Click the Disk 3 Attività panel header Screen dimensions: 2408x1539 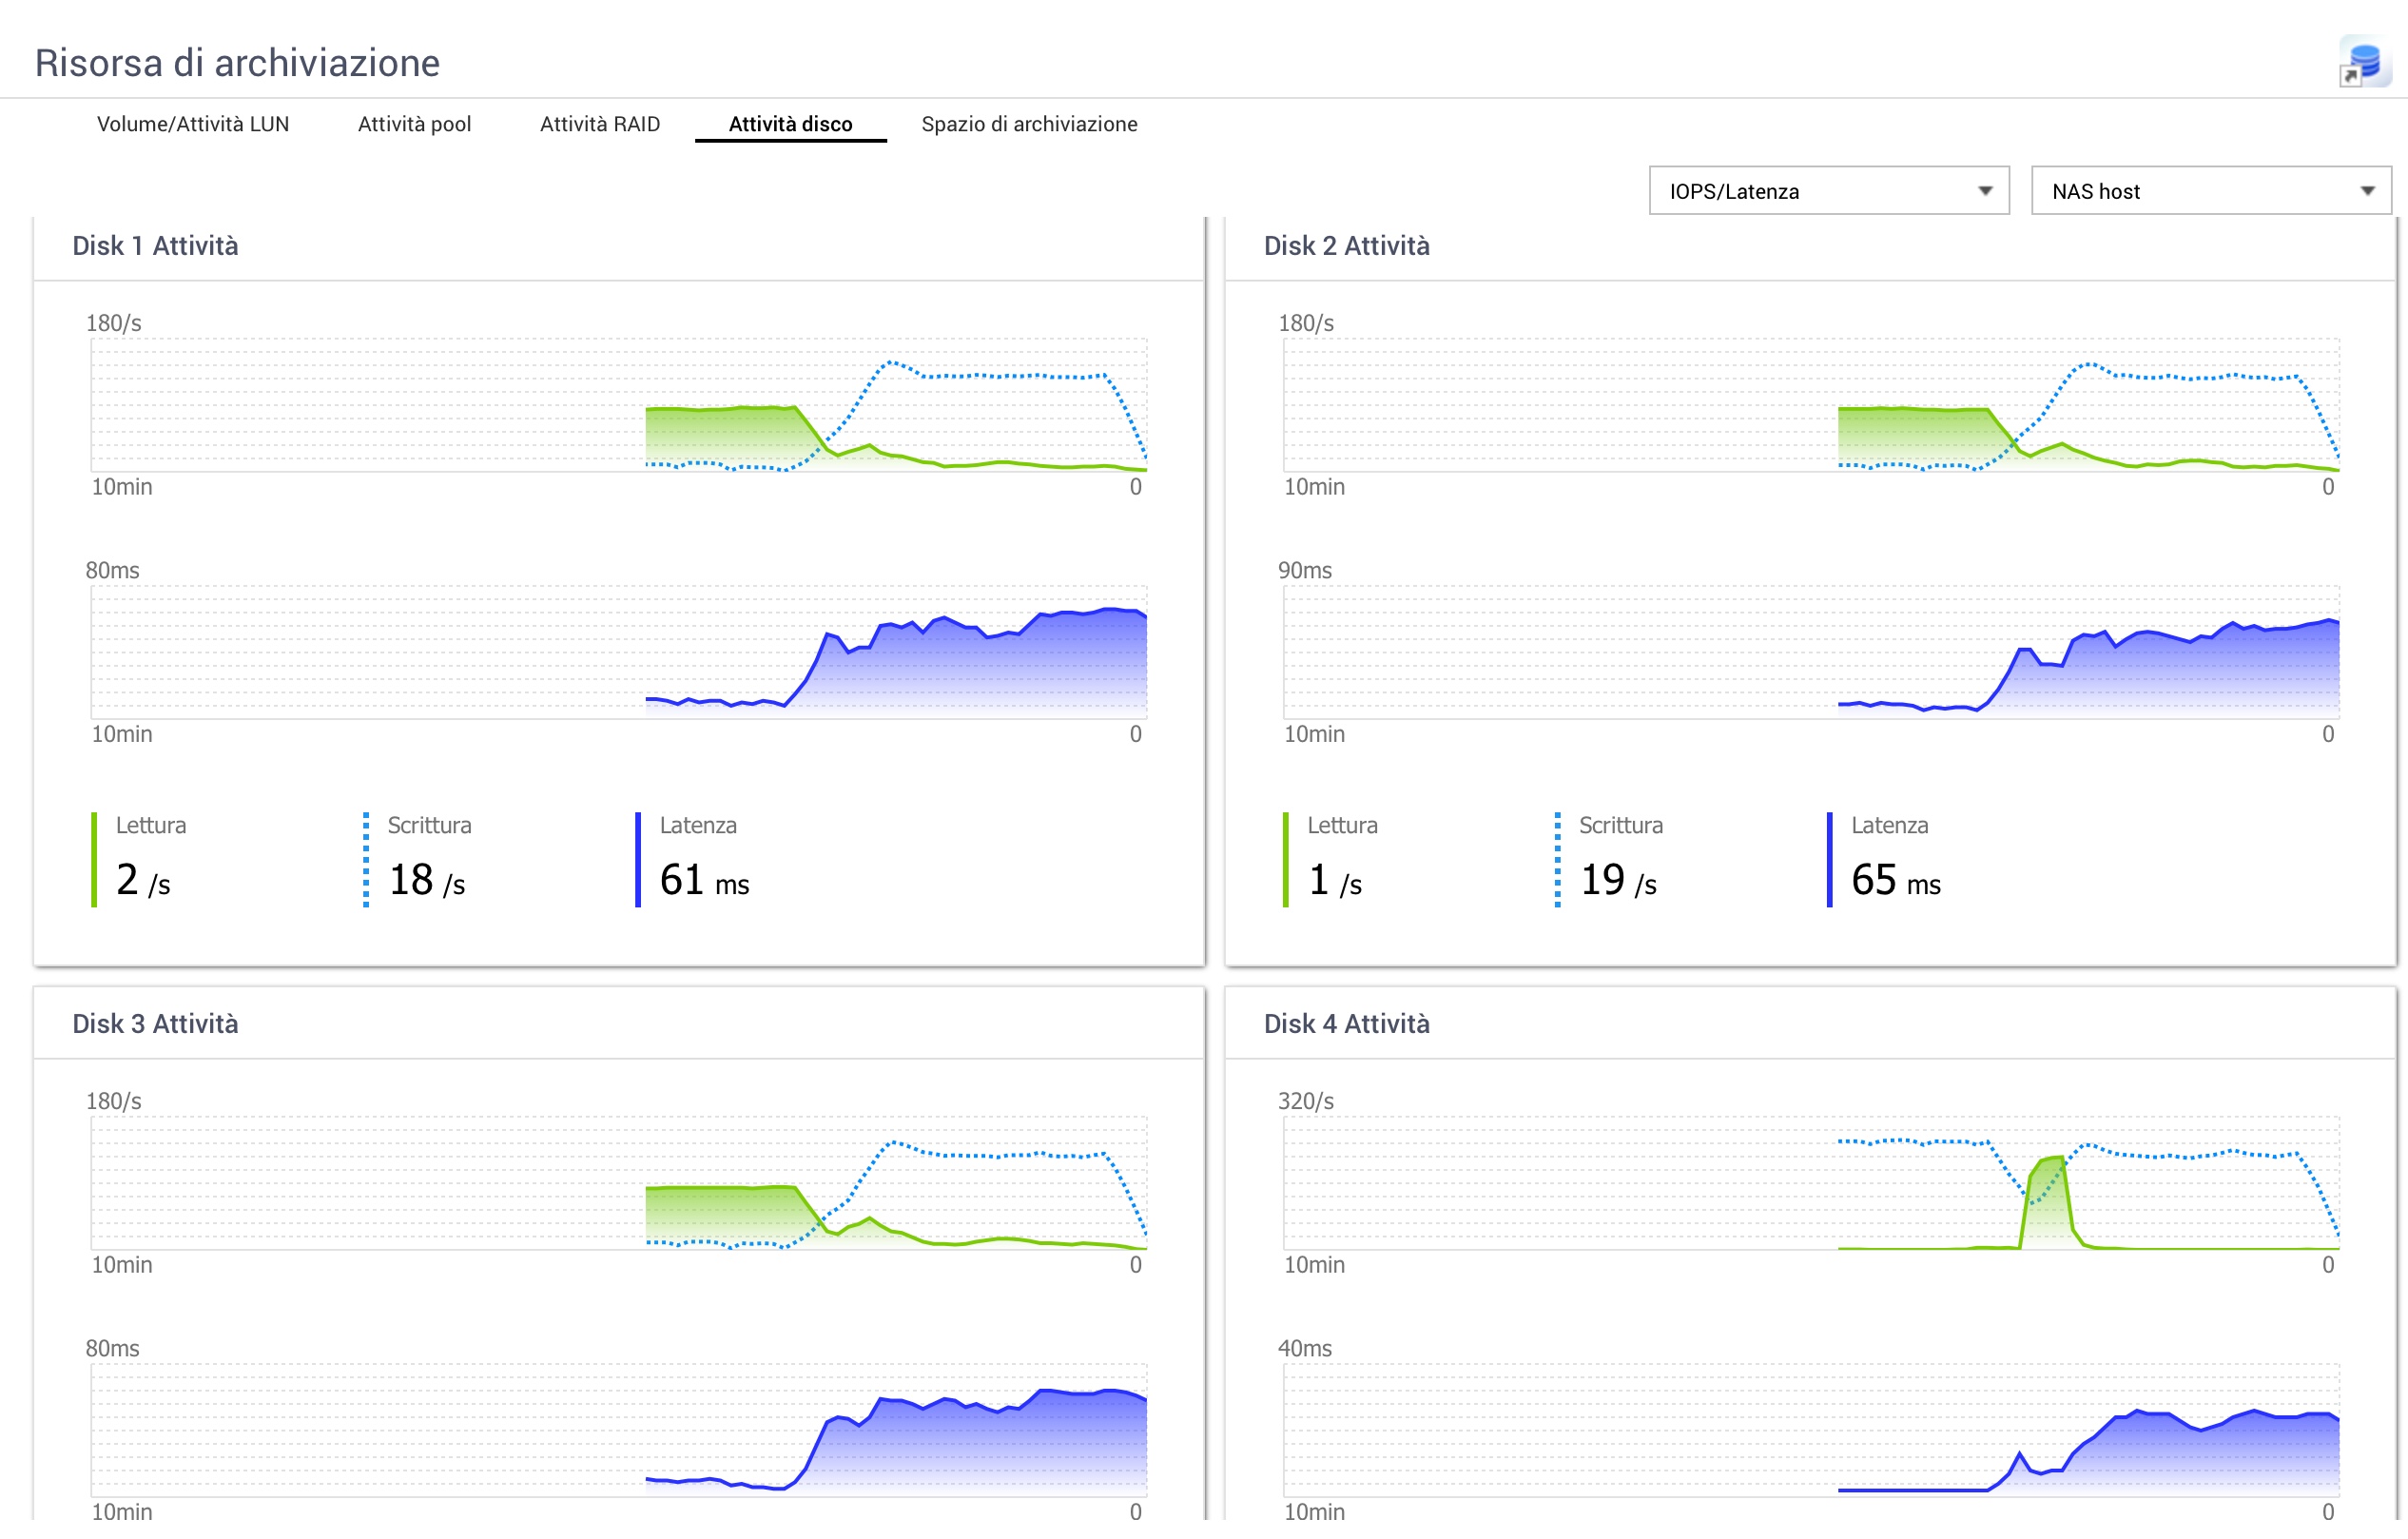pyautogui.click(x=155, y=1024)
